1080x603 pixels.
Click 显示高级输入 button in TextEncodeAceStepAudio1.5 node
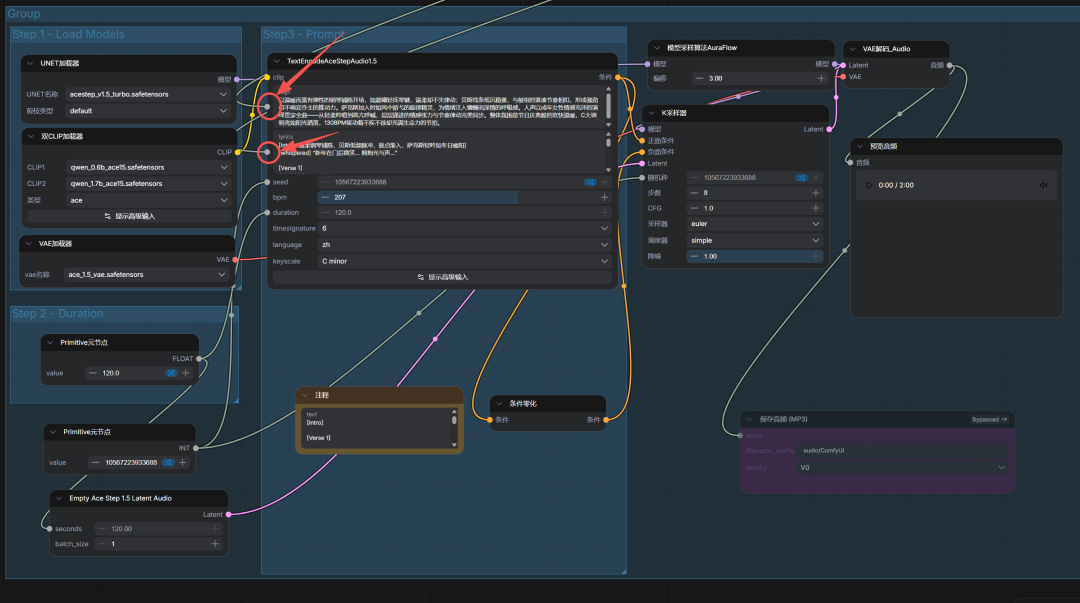tap(441, 277)
